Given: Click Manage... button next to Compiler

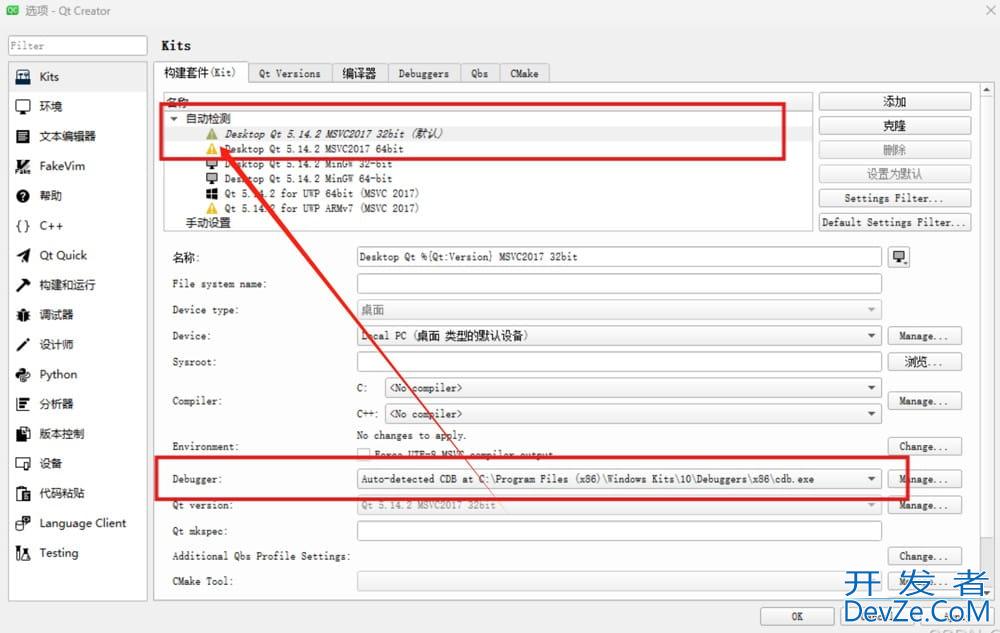Looking at the screenshot, I should point(925,401).
